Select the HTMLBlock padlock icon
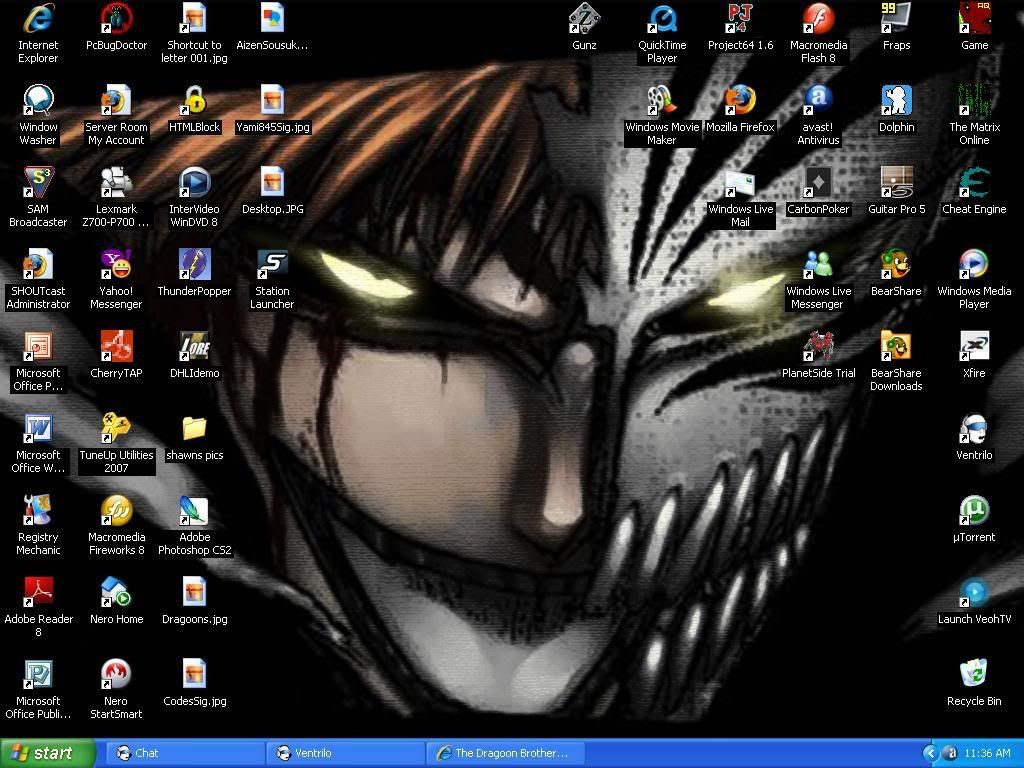Viewport: 1024px width, 768px height. [194, 101]
